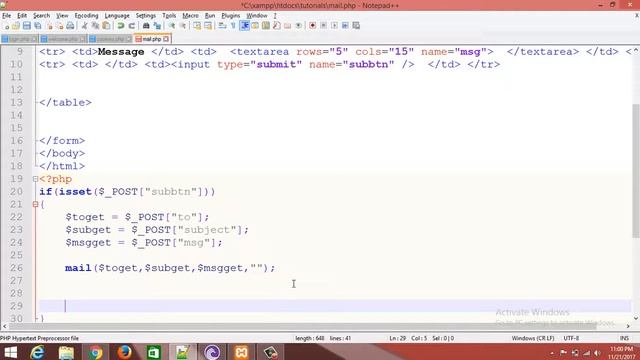This screenshot has width=640, height=360.
Task: Click the Copy toolbar icon
Action: [95, 26]
